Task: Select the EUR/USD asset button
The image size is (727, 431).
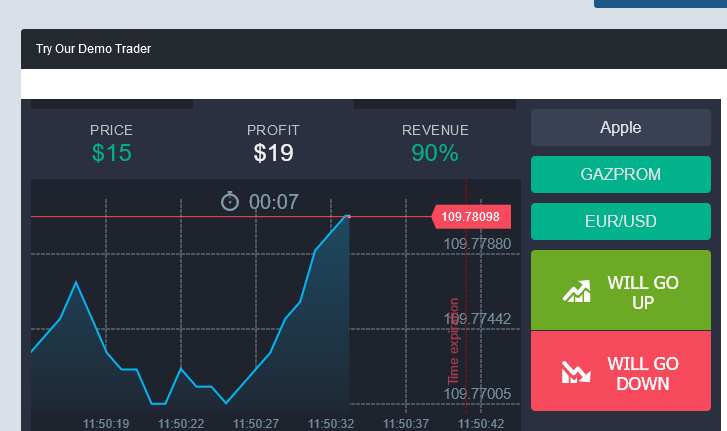Action: tap(620, 221)
